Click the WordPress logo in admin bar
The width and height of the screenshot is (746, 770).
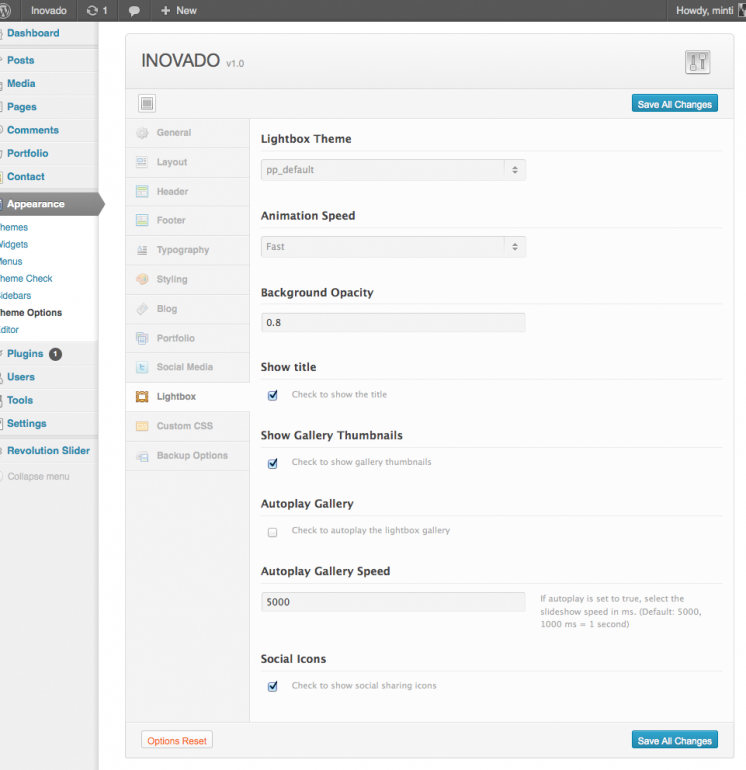(x=5, y=10)
